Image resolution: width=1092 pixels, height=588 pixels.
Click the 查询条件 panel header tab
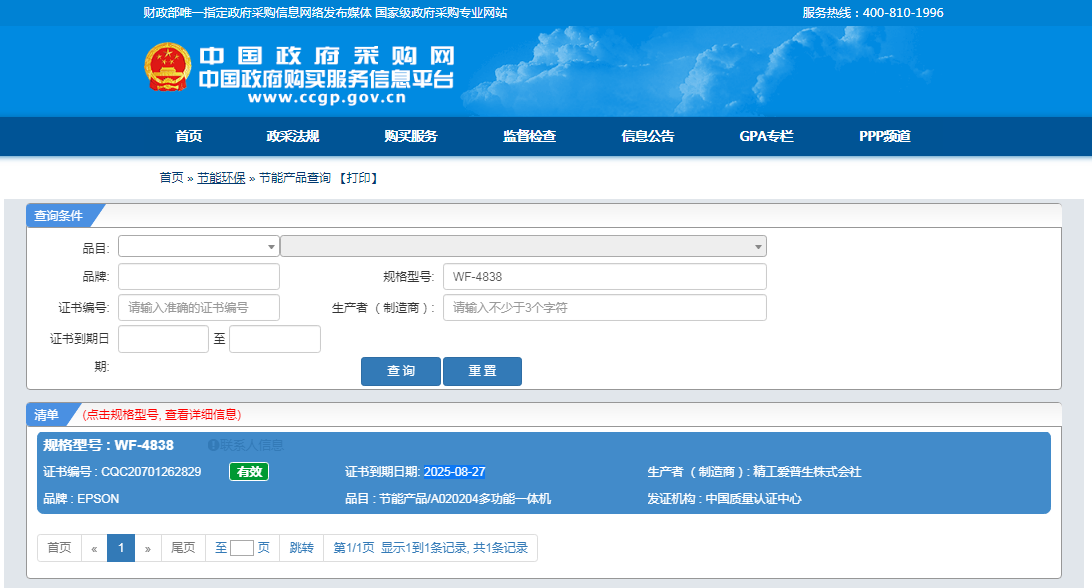(x=58, y=216)
